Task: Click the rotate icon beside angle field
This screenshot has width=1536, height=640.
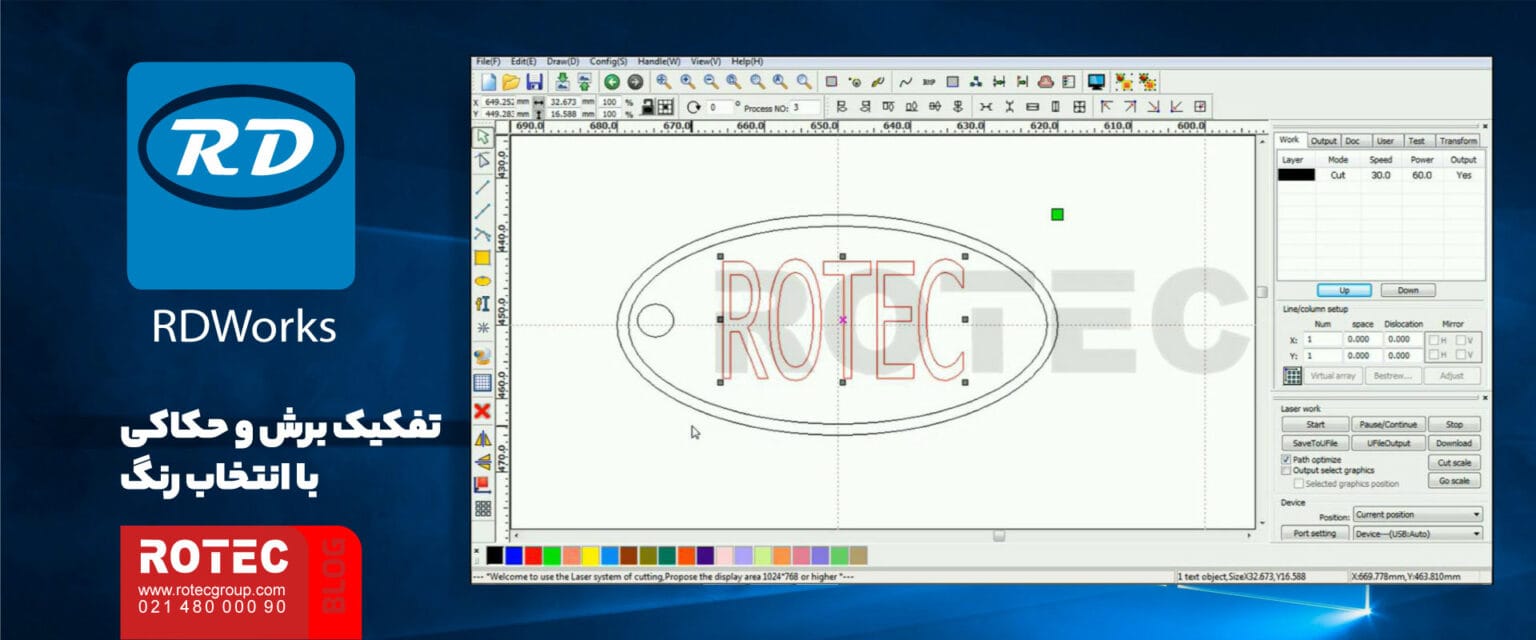Action: tap(694, 106)
